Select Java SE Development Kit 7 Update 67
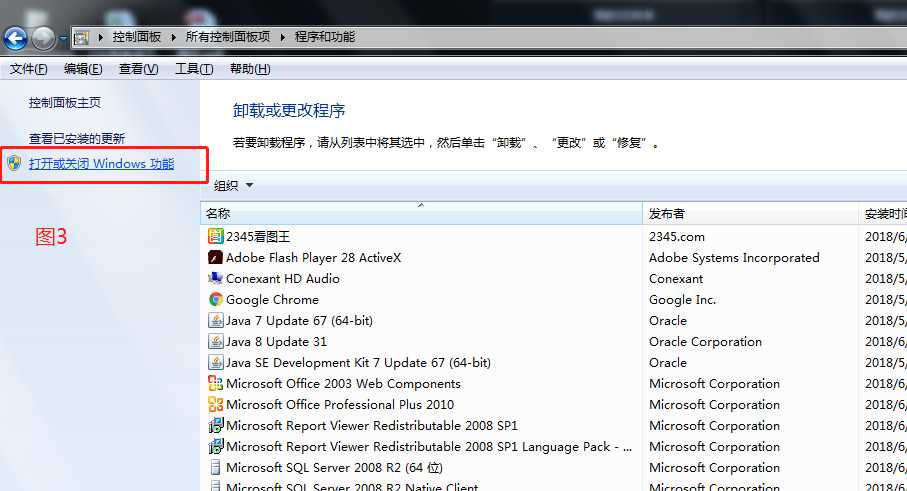The height and width of the screenshot is (491, 907). [358, 363]
